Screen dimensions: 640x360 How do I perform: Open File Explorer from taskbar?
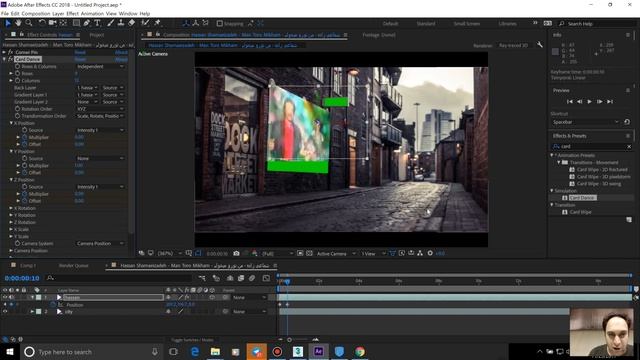tap(216, 351)
